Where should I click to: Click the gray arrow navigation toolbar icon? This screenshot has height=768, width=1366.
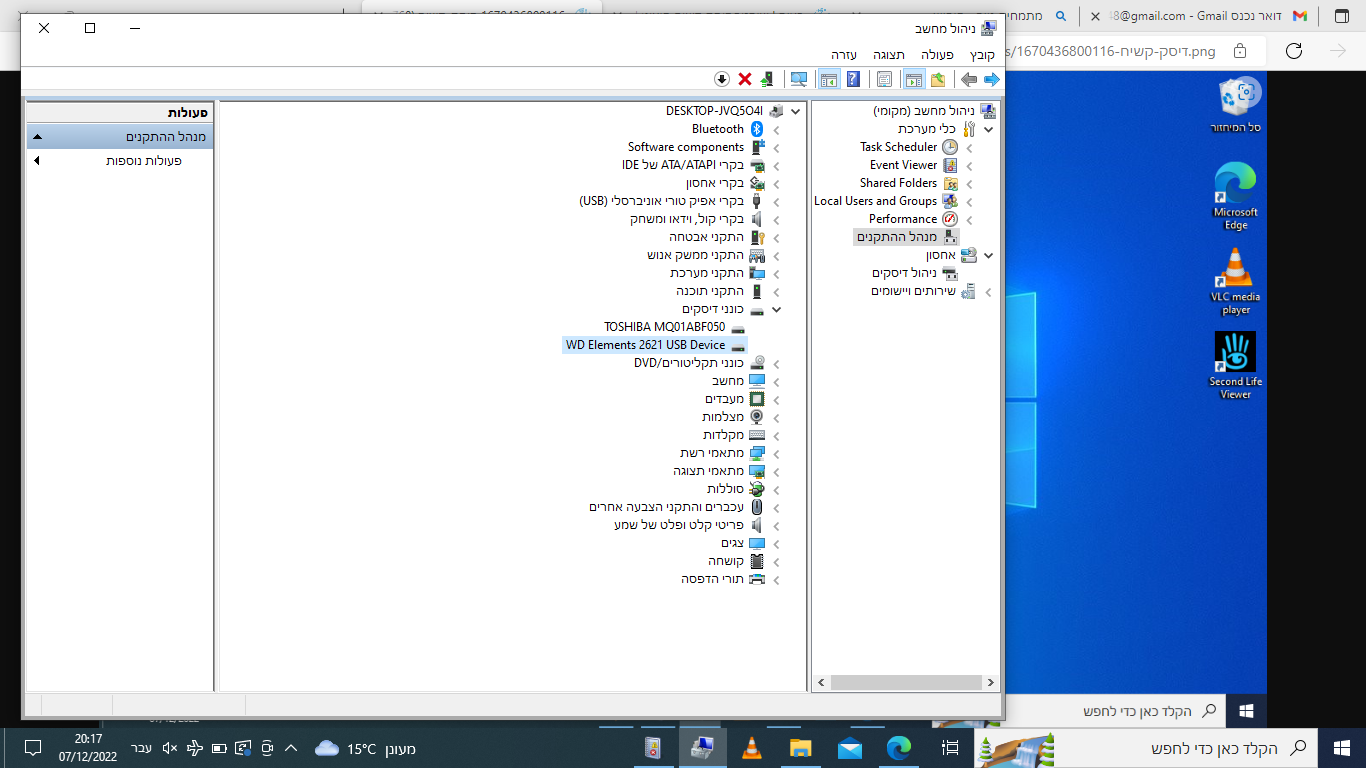pyautogui.click(x=968, y=79)
